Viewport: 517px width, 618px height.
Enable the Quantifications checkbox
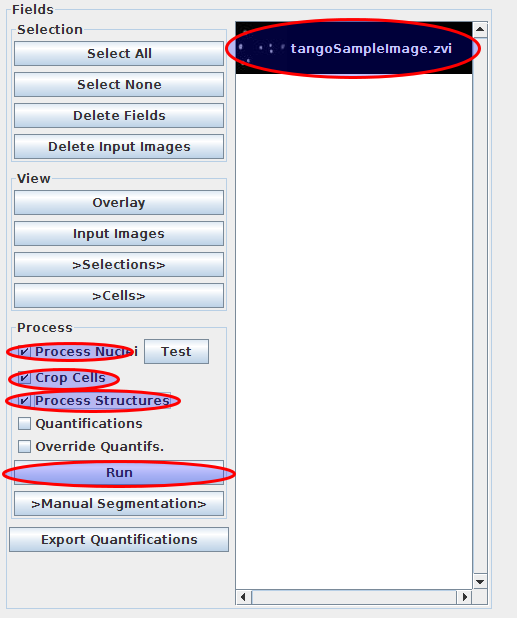(24, 424)
